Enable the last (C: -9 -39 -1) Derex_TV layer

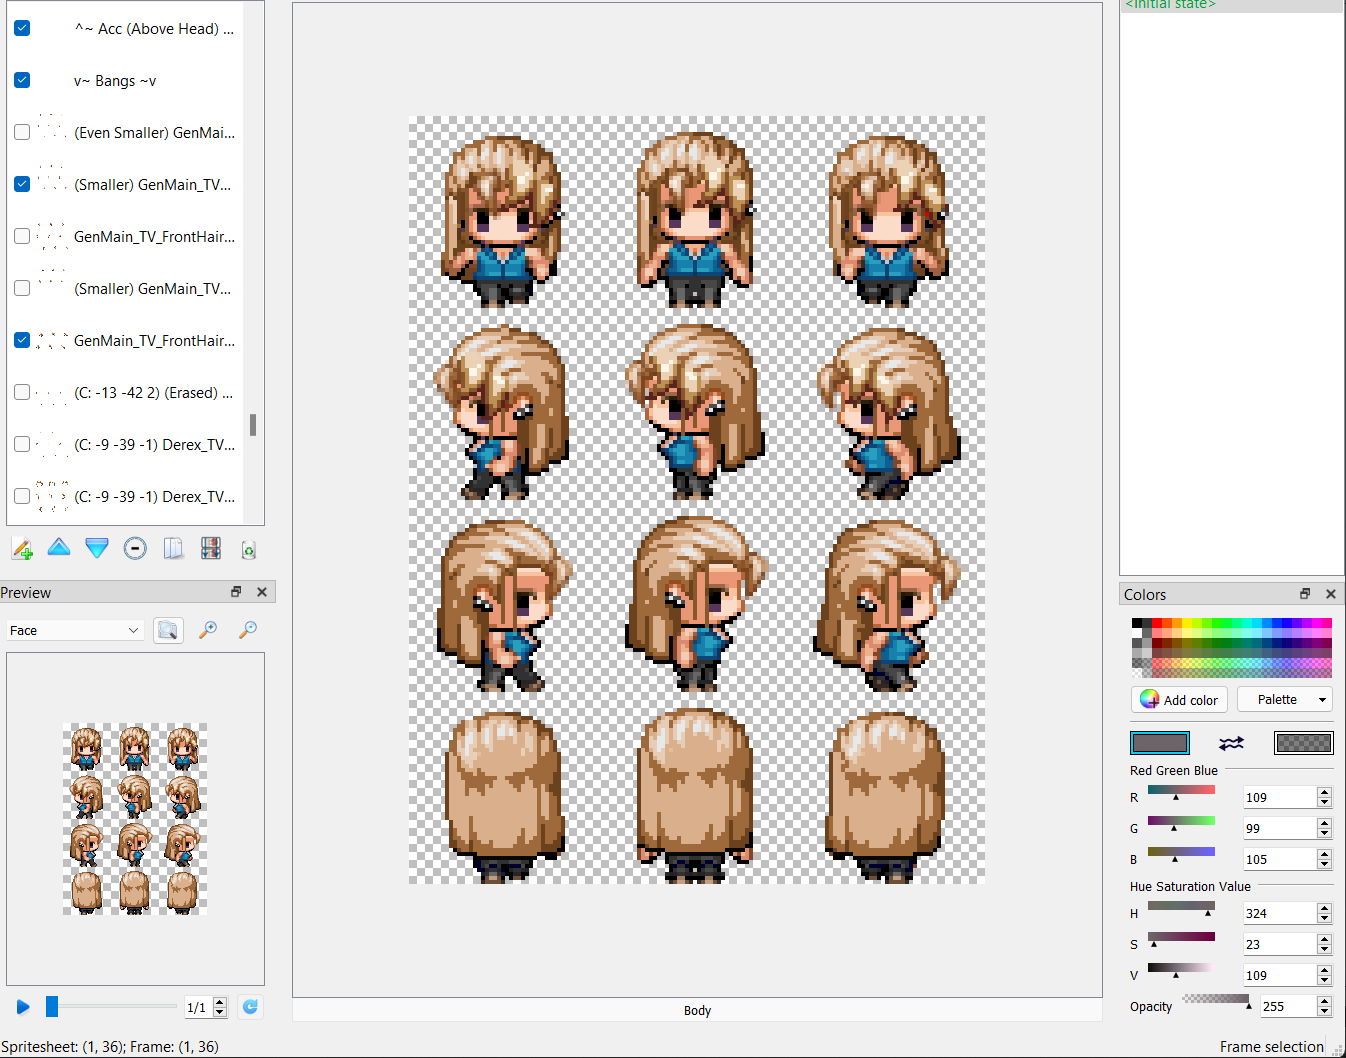click(22, 496)
